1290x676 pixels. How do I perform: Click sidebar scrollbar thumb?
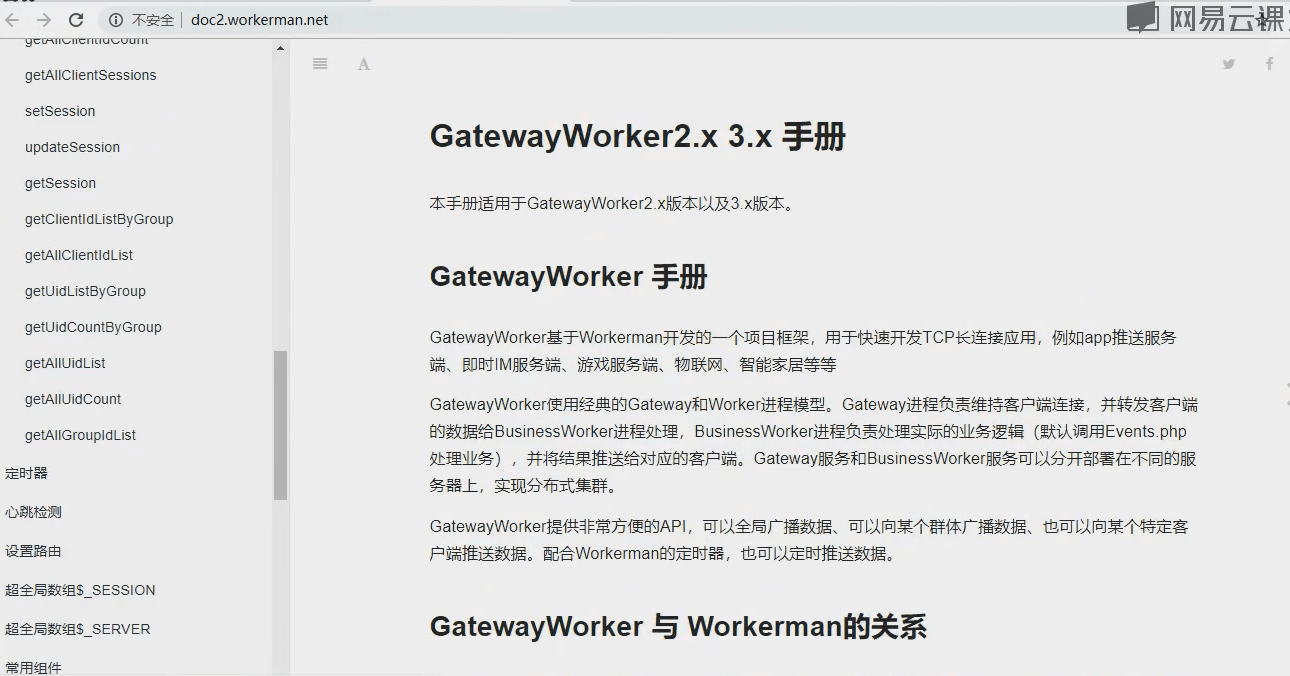(x=281, y=425)
